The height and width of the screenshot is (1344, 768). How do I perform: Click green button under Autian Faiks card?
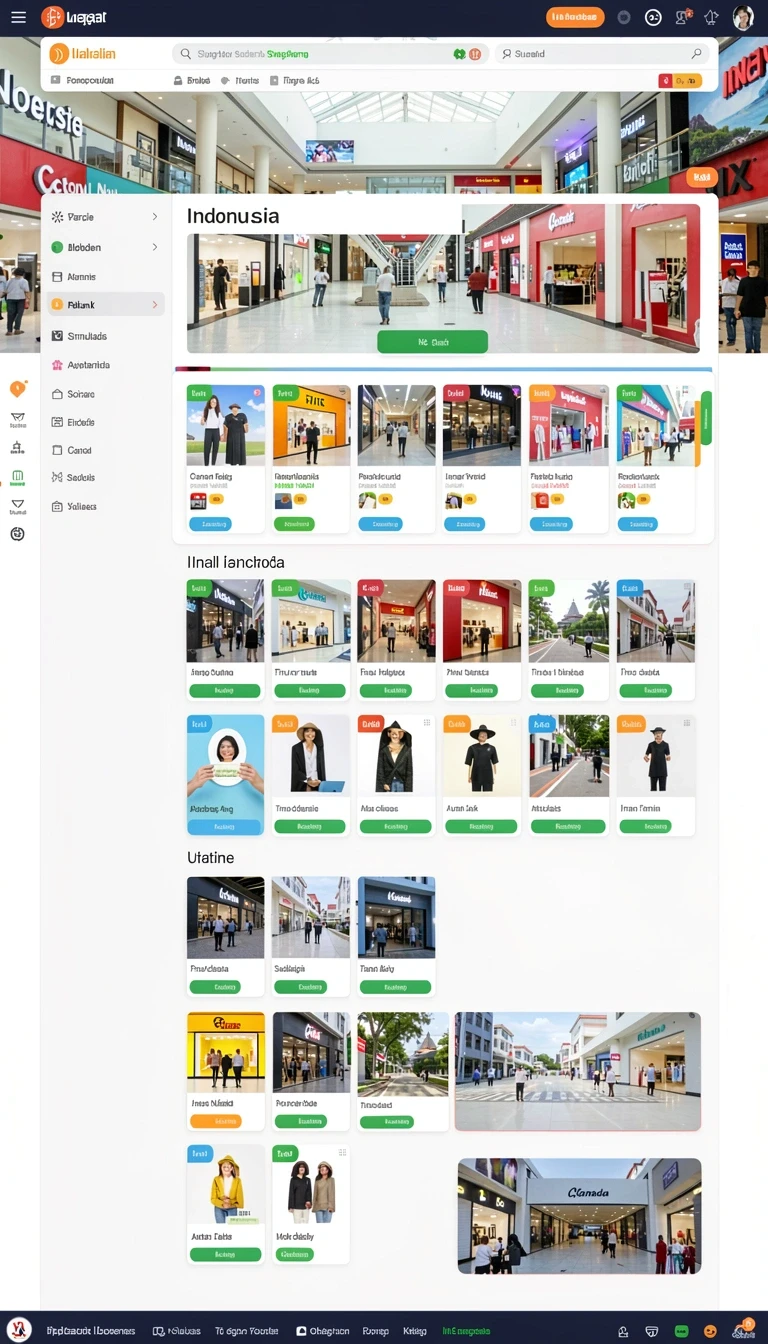(x=225, y=1254)
